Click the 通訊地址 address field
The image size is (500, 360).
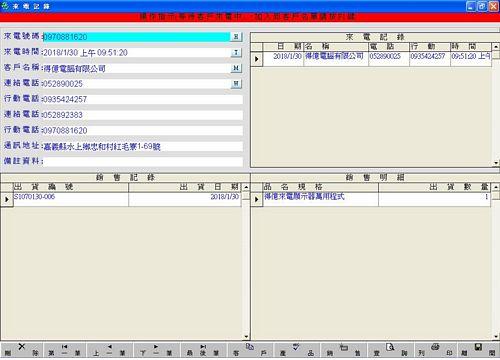tap(143, 146)
